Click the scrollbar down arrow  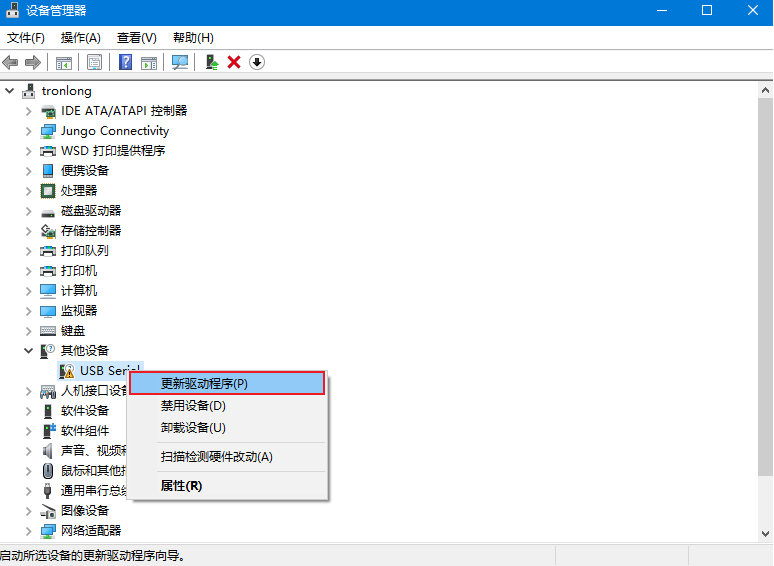(x=765, y=534)
